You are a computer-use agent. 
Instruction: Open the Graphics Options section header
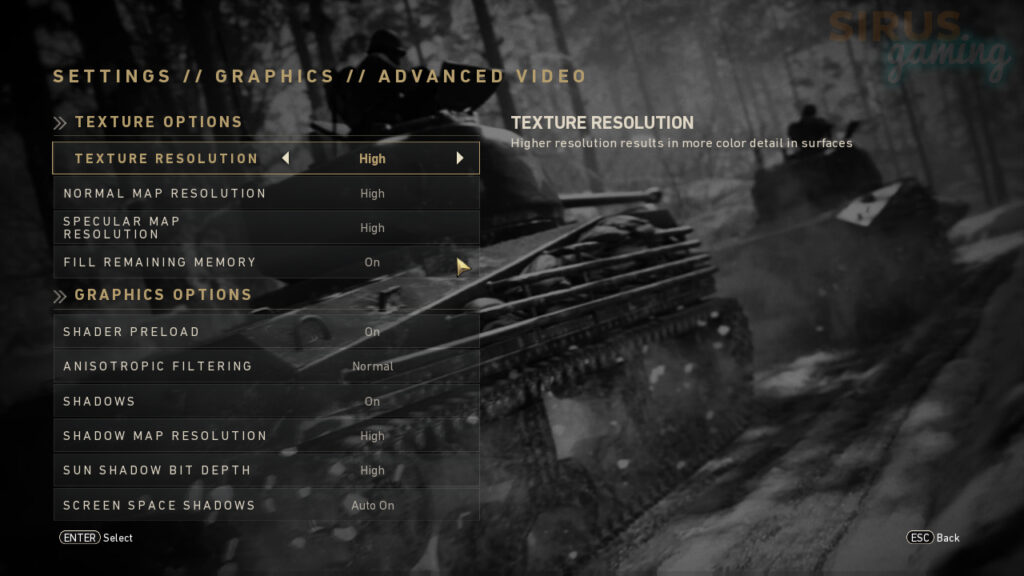coord(163,295)
